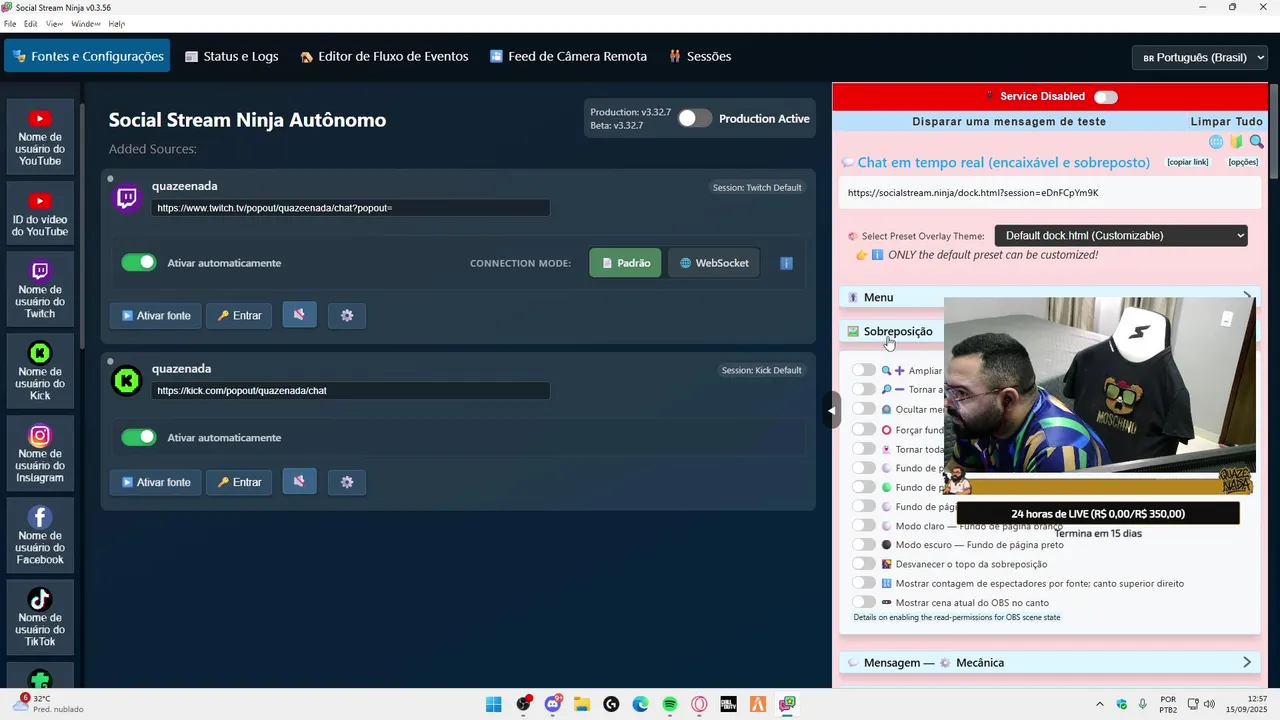The width and height of the screenshot is (1280, 720).
Task: Select Padrão connection mode
Action: [x=625, y=263]
